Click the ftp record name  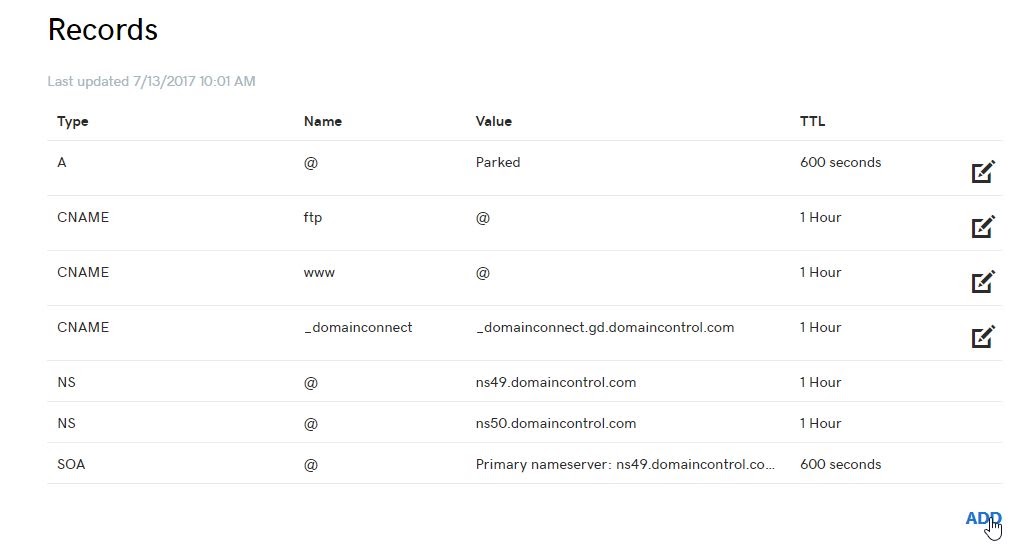[x=312, y=217]
